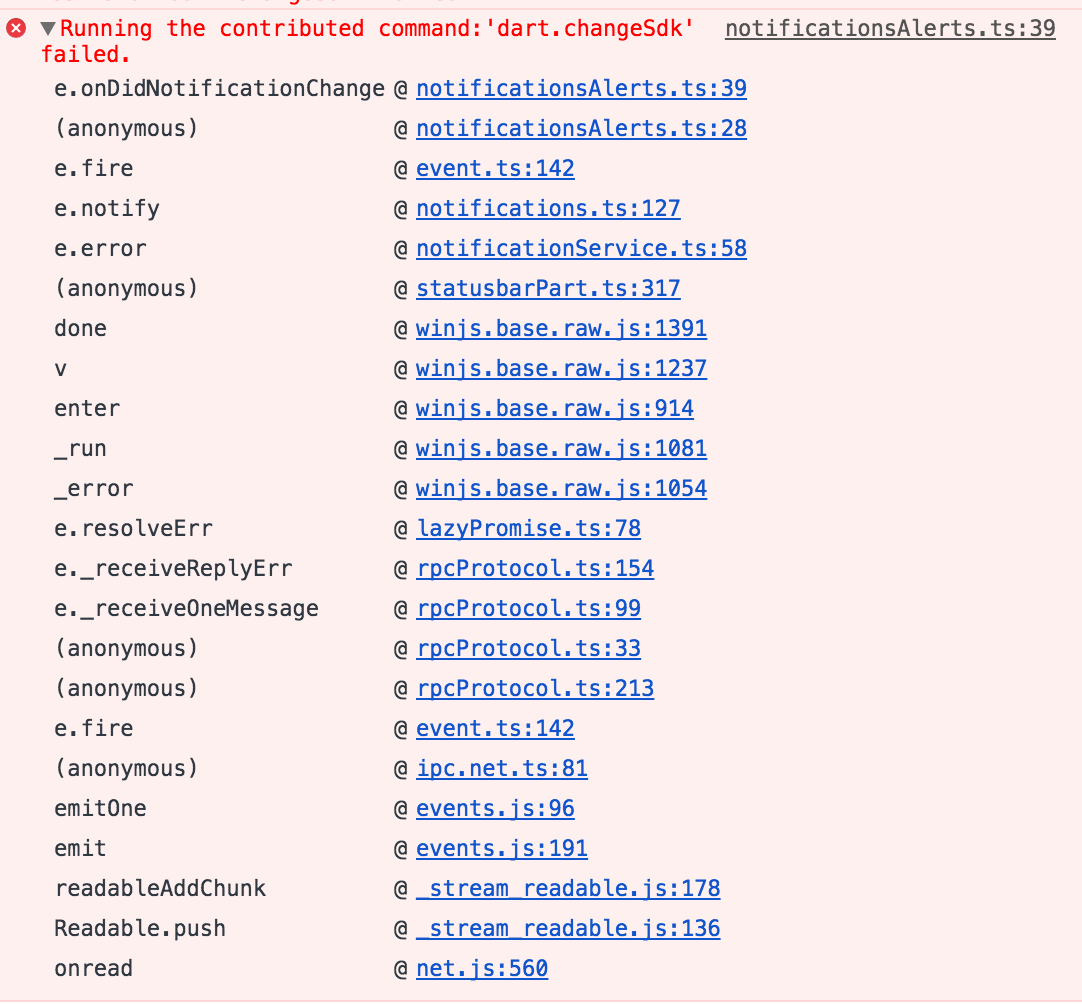Open notificationsAlerts.ts:39 top-right source link
Screen dimensions: 1082x1004
[889, 28]
